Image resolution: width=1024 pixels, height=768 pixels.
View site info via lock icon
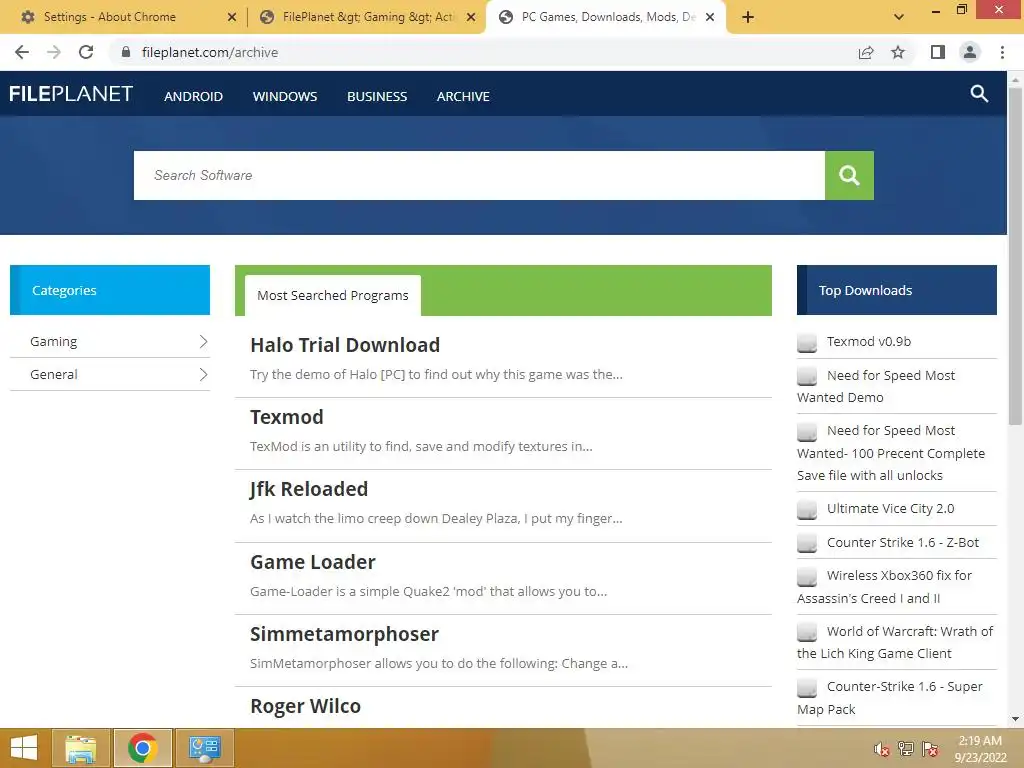pyautogui.click(x=126, y=52)
